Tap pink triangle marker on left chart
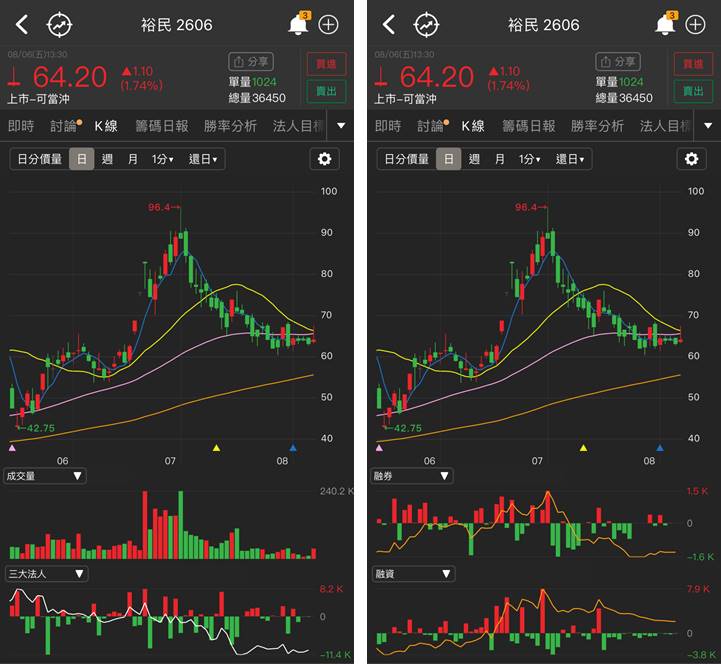The width and height of the screenshot is (721, 664). [12, 447]
